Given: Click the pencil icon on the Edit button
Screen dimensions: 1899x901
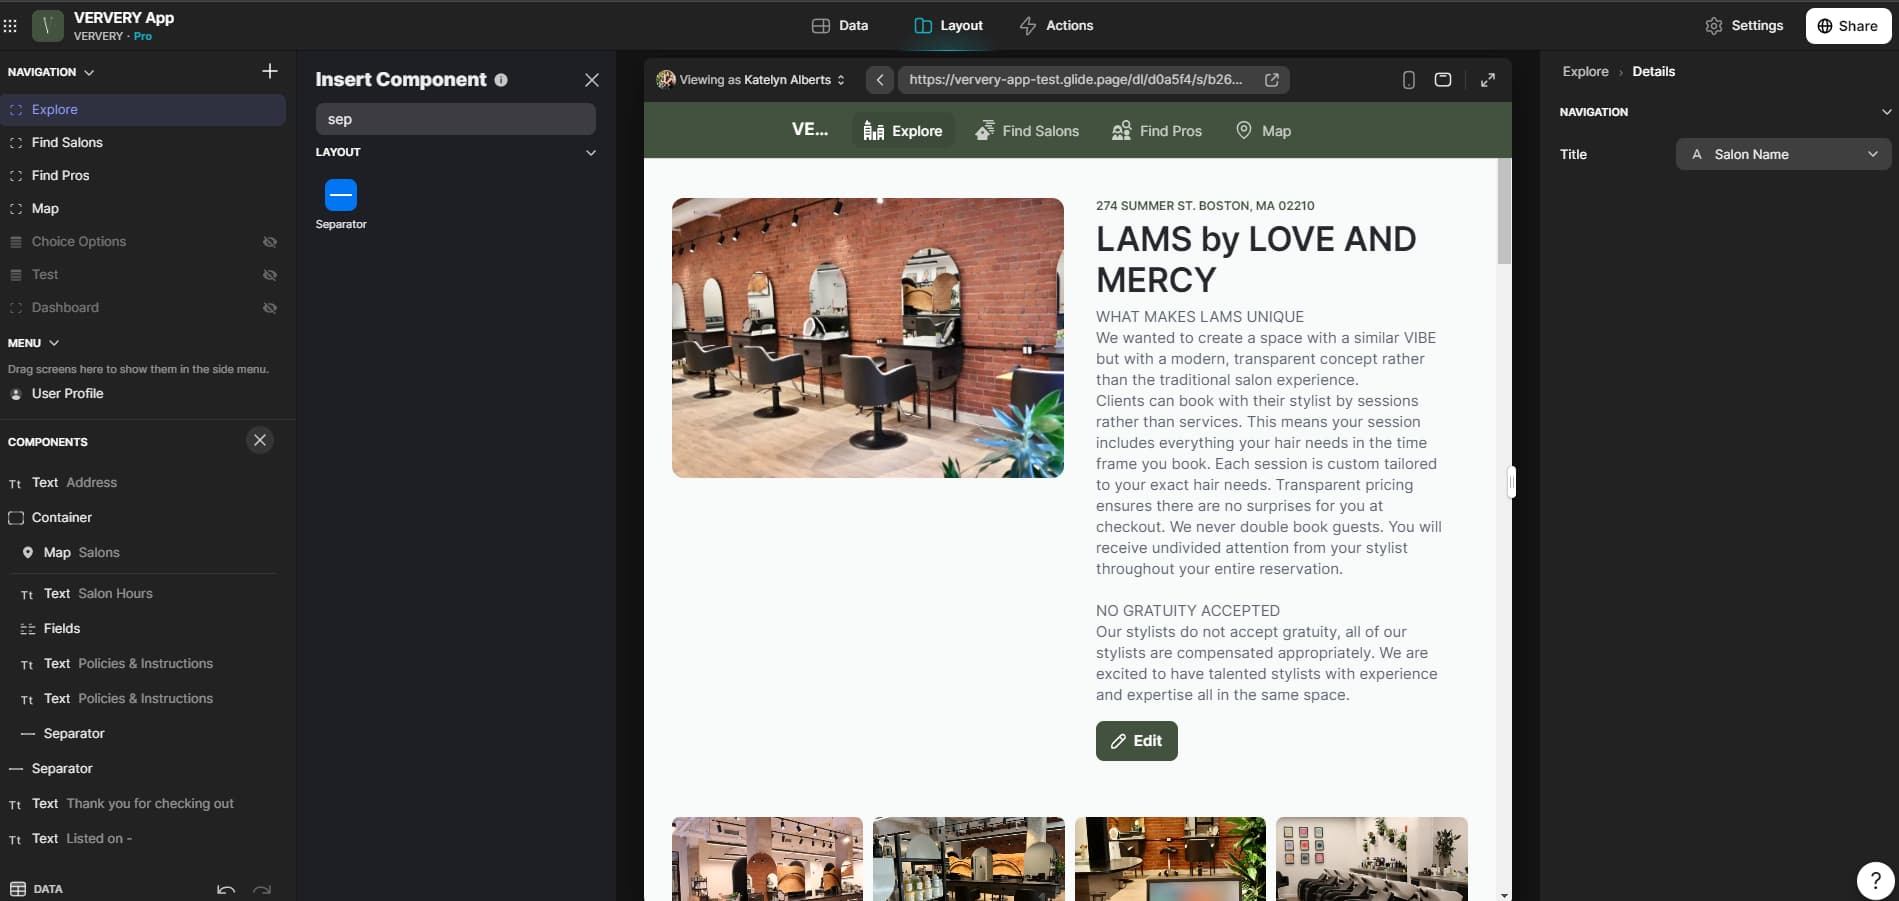Looking at the screenshot, I should click(1118, 741).
